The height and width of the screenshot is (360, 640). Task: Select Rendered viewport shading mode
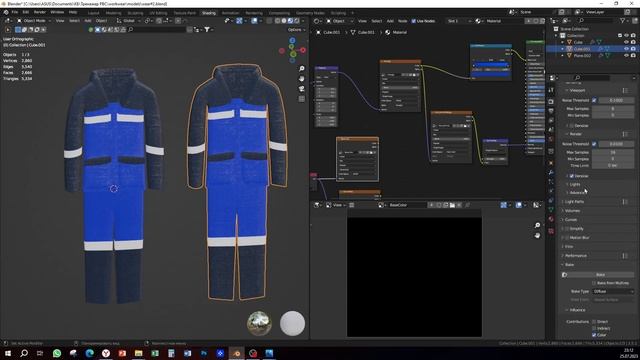click(x=297, y=21)
